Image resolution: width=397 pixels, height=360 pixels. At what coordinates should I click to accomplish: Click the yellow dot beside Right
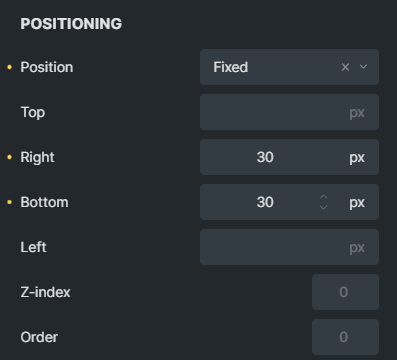click(10, 157)
